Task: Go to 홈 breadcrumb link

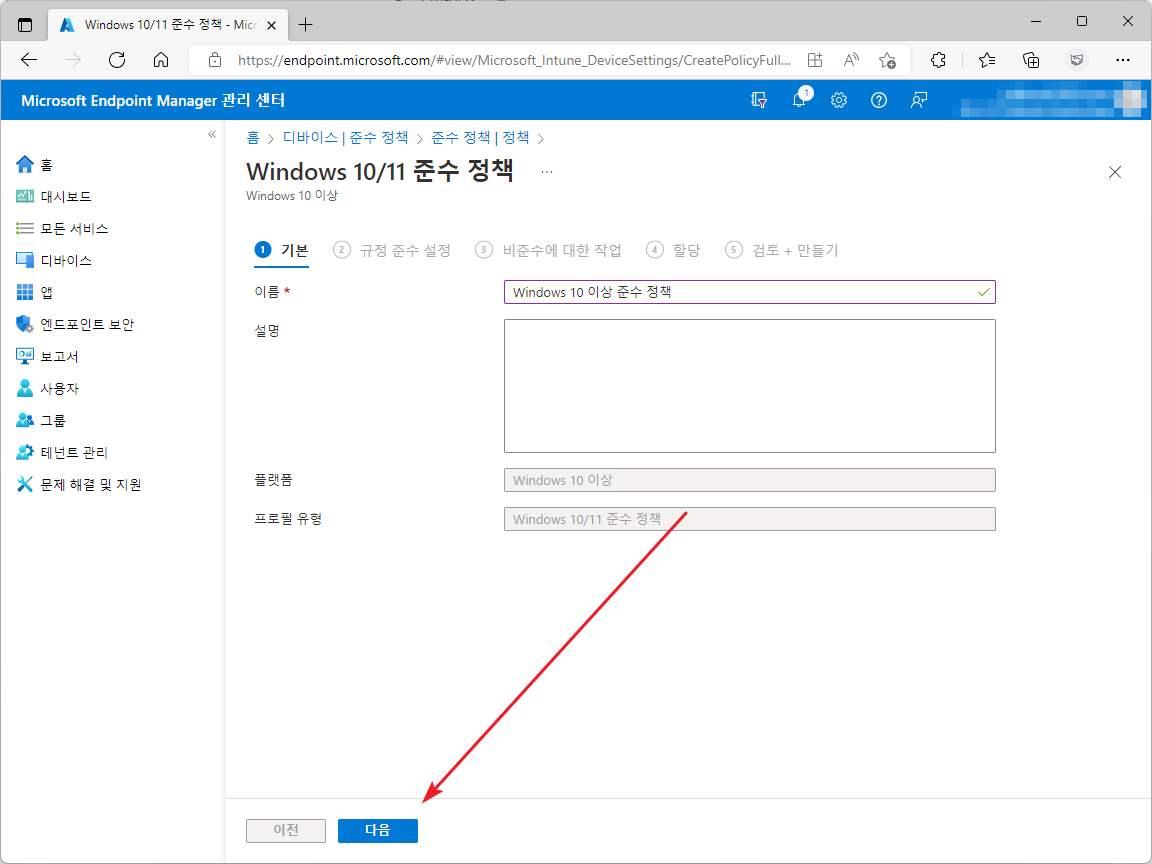Action: [253, 138]
